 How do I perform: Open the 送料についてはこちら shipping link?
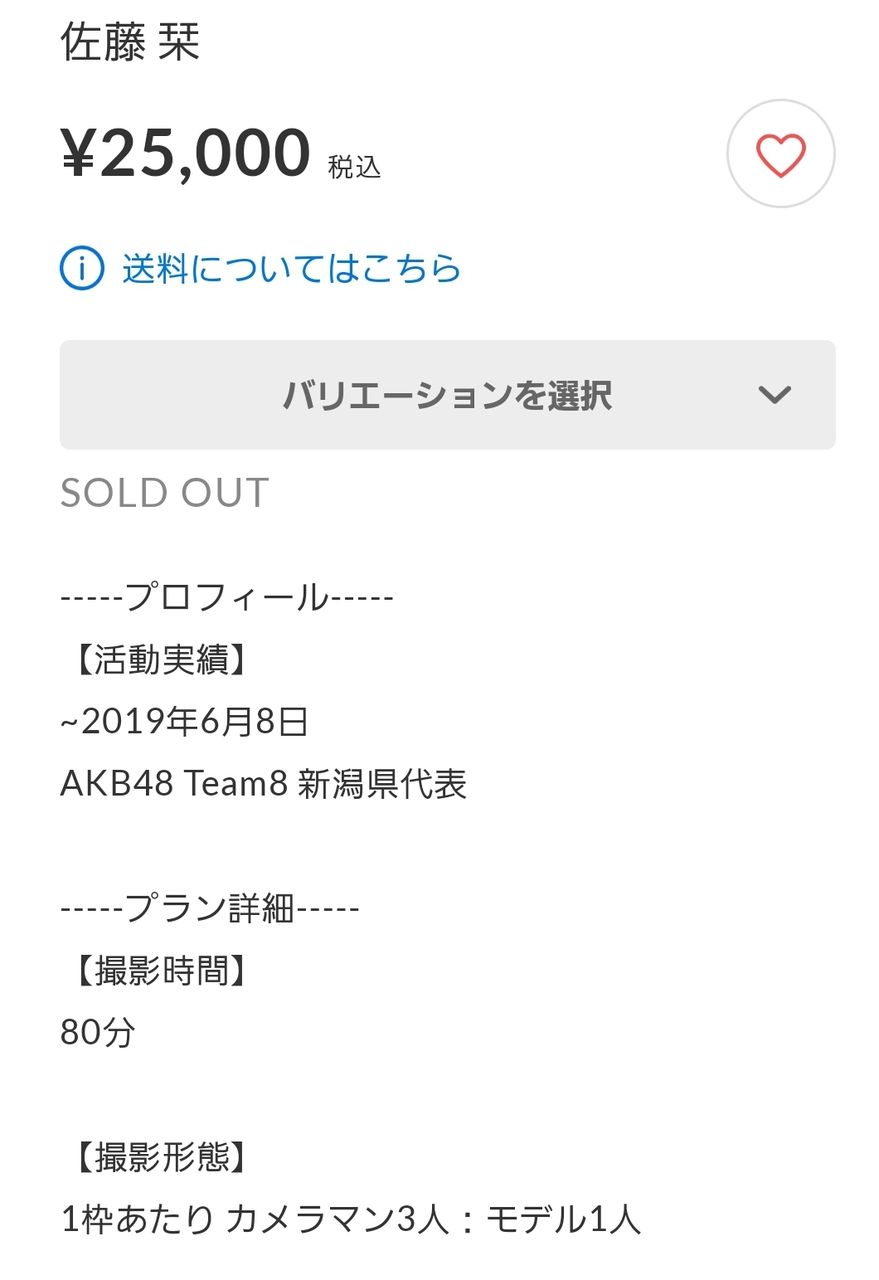(x=291, y=268)
